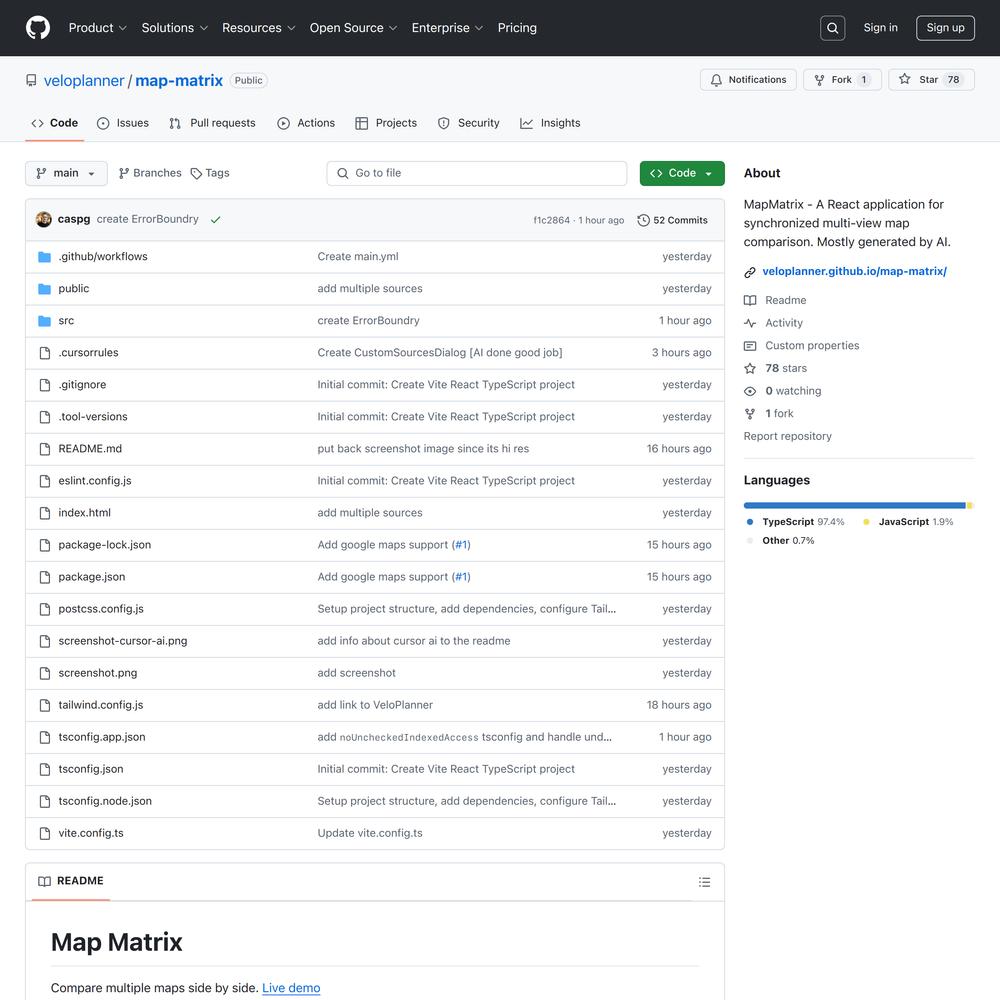Click the file icon beside package.json
The width and height of the screenshot is (1000, 1000).
[x=45, y=577]
